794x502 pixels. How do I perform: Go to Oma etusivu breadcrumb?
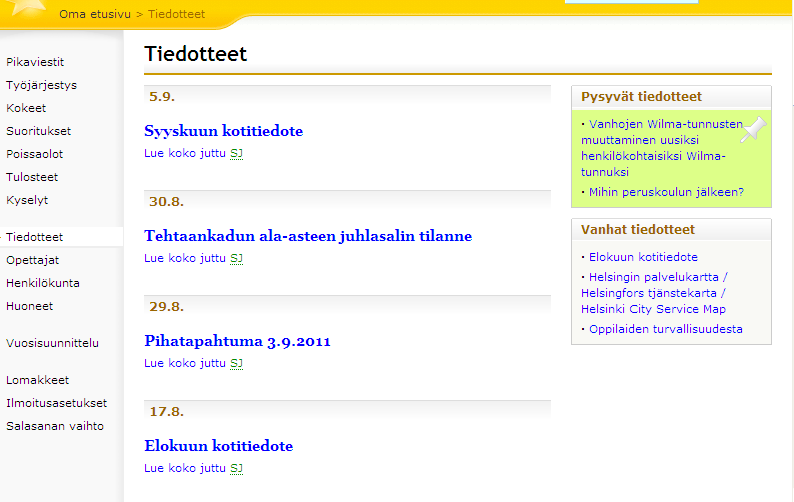[x=95, y=14]
